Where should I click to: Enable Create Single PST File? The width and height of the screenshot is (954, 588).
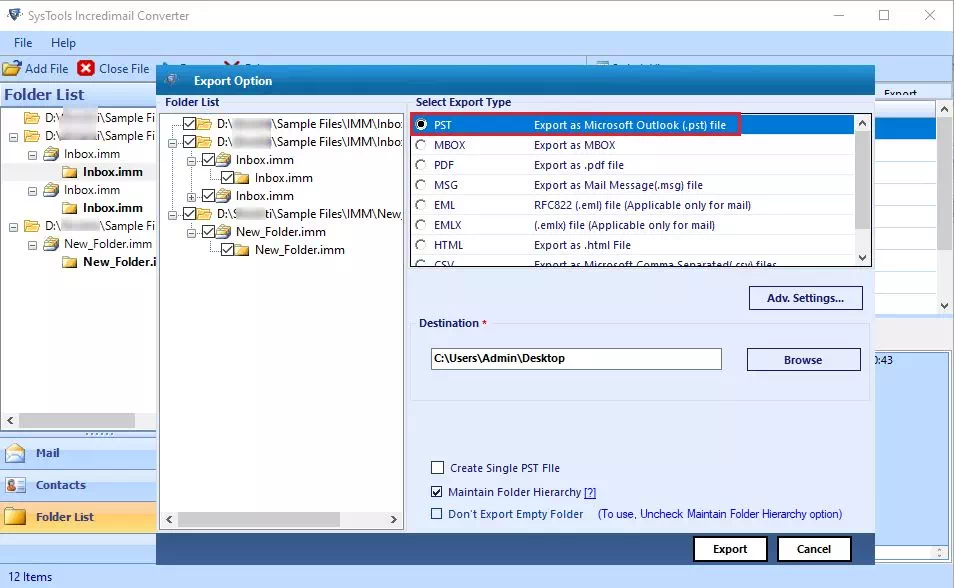pos(437,467)
